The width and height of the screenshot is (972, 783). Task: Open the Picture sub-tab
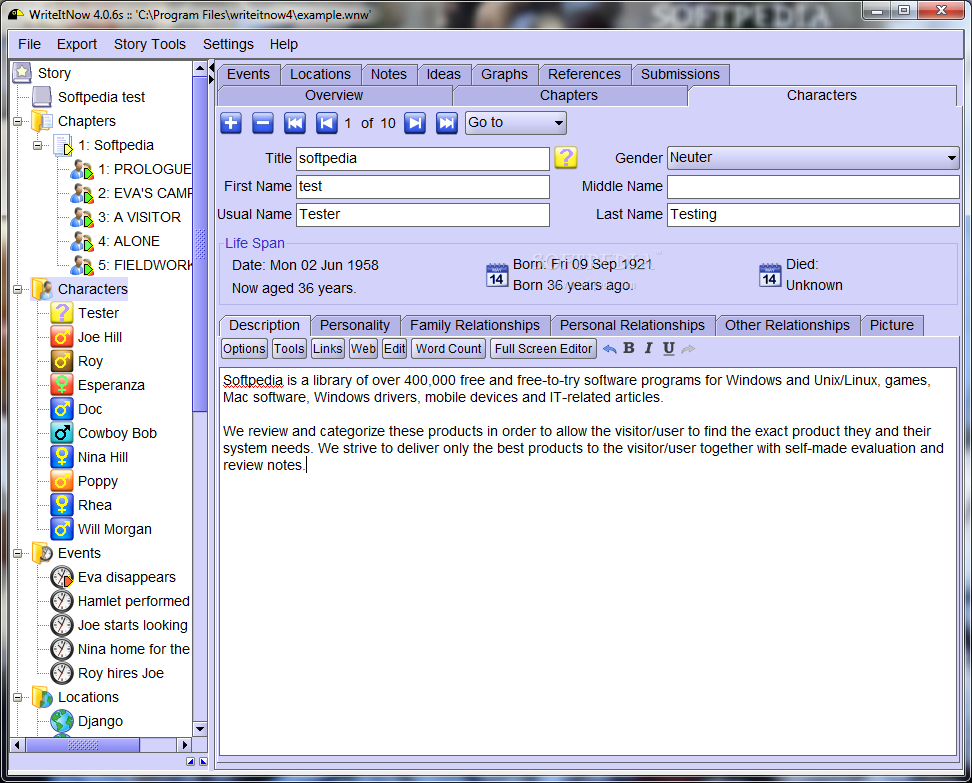click(x=891, y=325)
